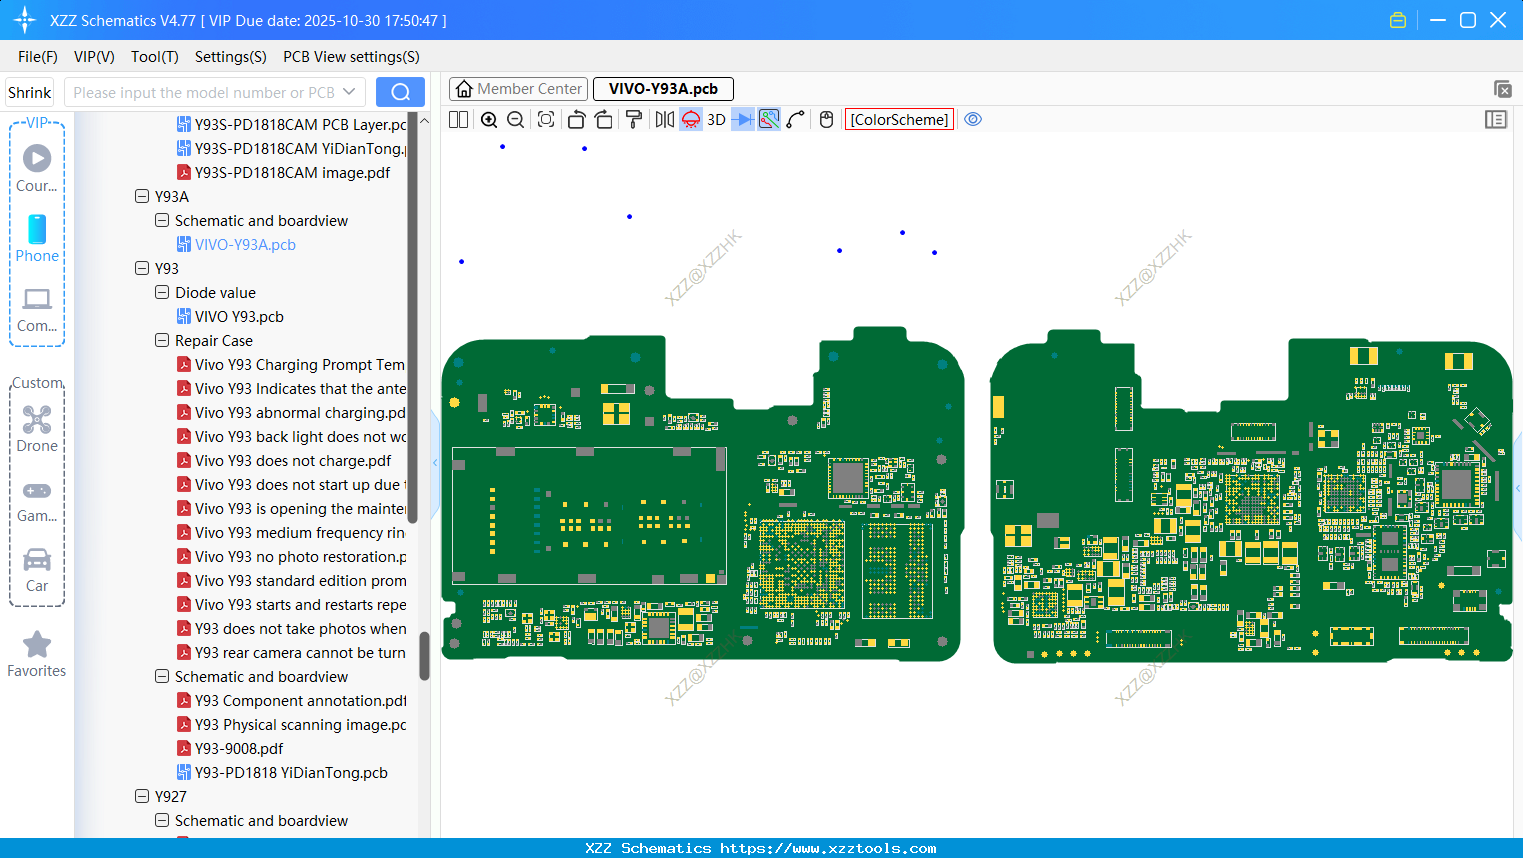This screenshot has width=1523, height=858.
Task: Toggle the split dual-pane view
Action: (459, 120)
